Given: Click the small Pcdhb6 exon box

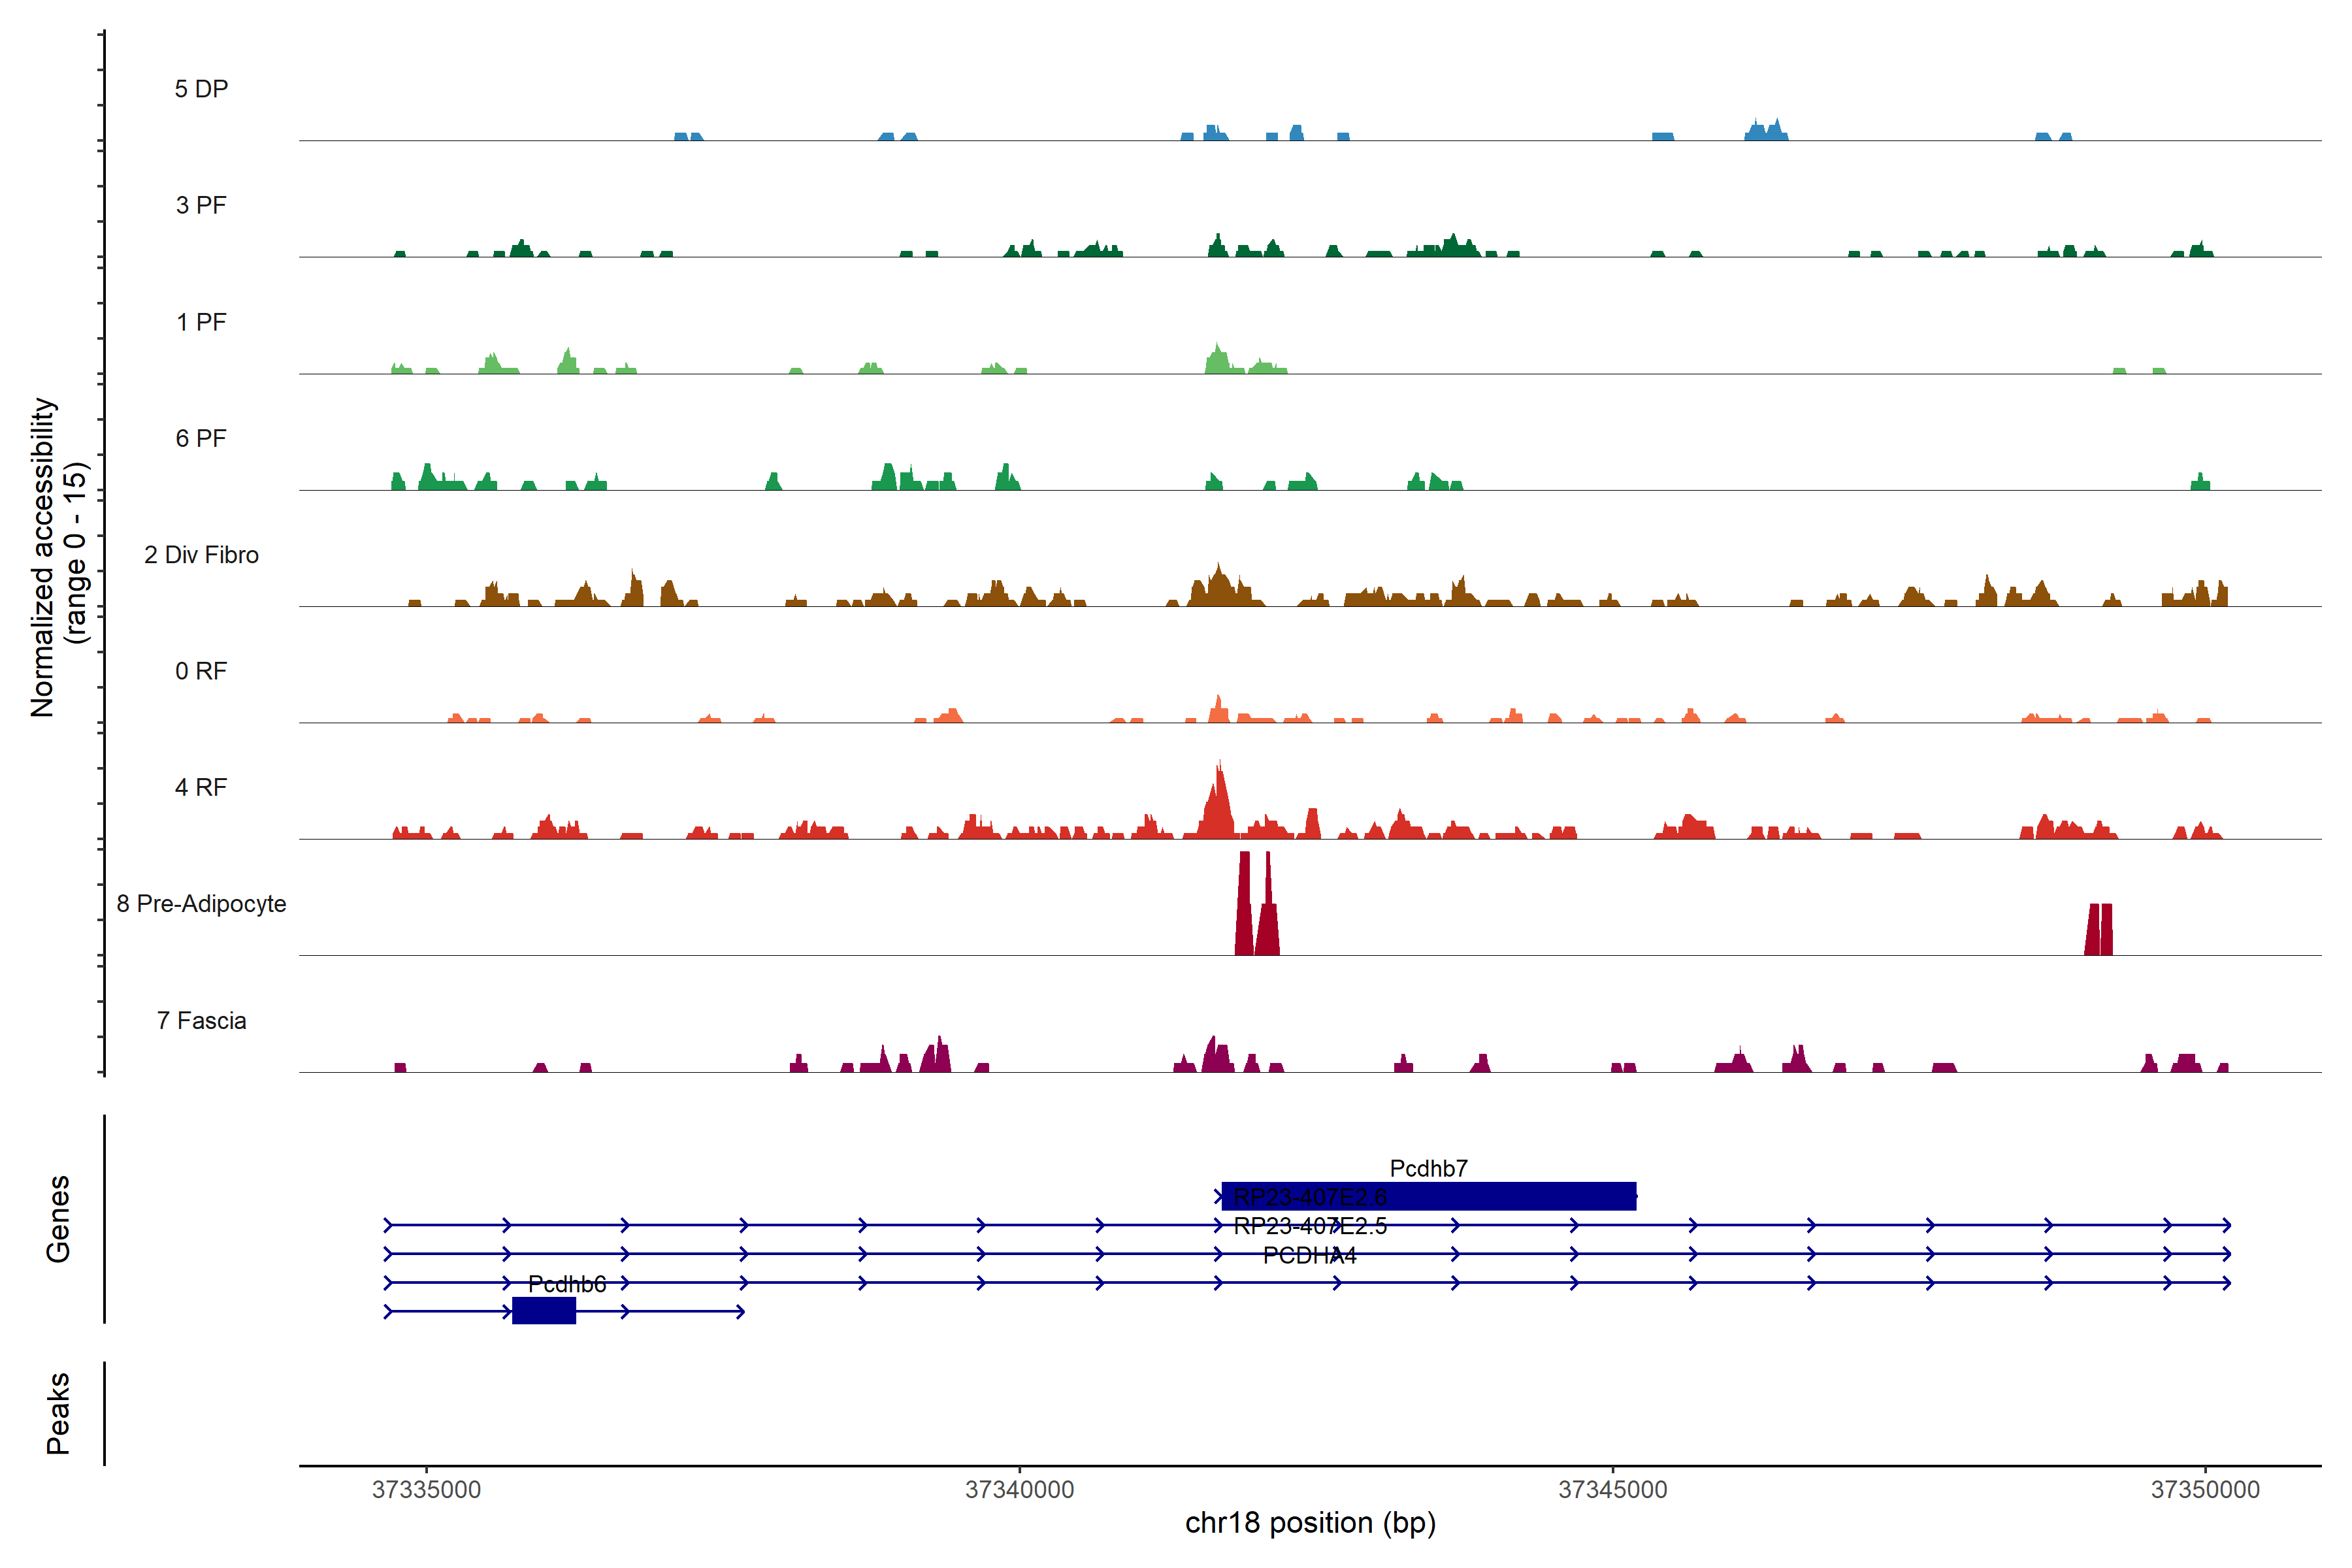Looking at the screenshot, I should point(544,1311).
